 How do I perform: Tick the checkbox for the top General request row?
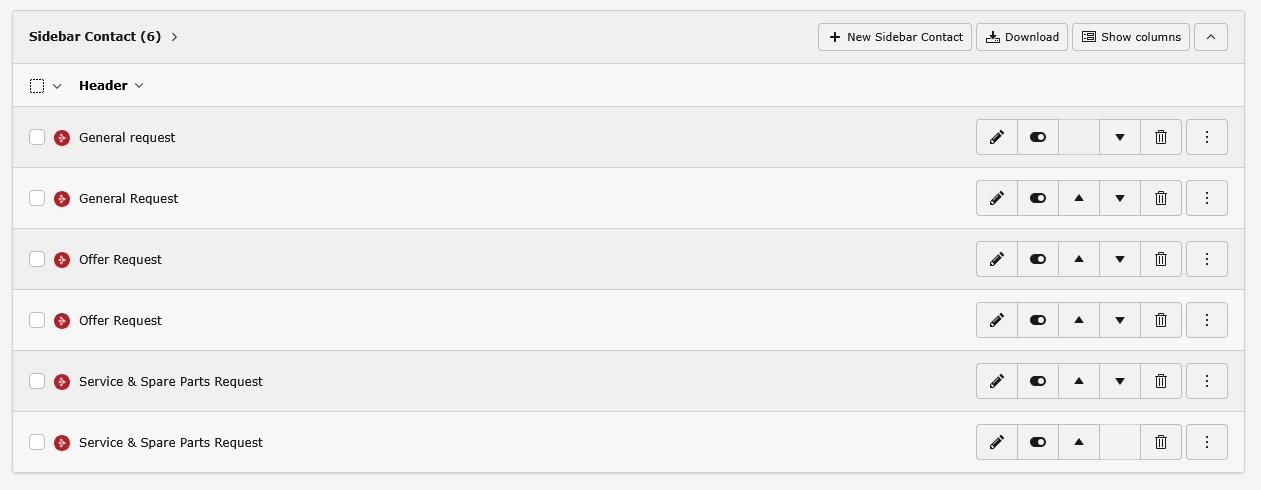[37, 137]
